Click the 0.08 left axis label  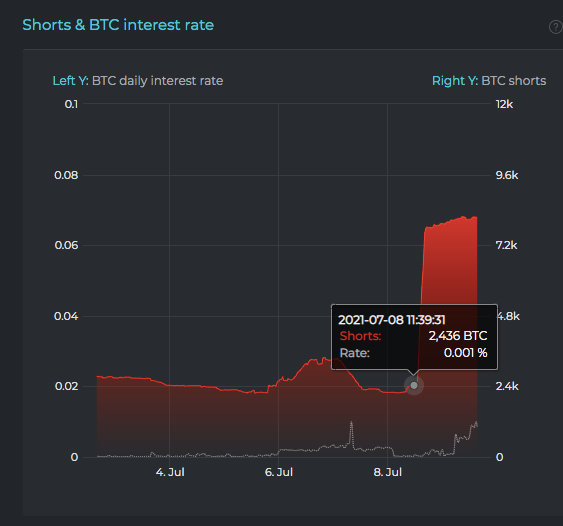click(x=66, y=175)
